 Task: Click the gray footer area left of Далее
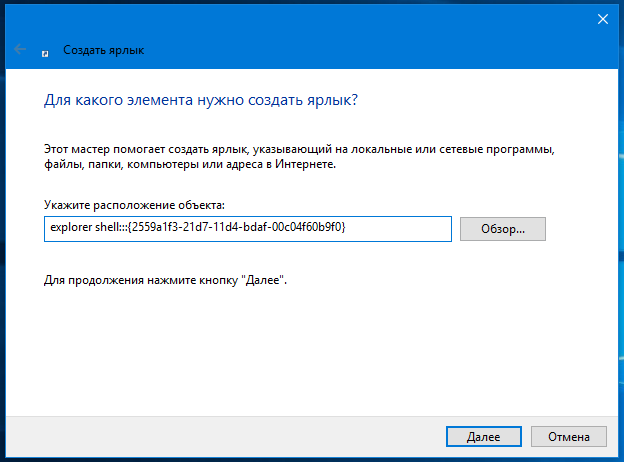(223, 437)
